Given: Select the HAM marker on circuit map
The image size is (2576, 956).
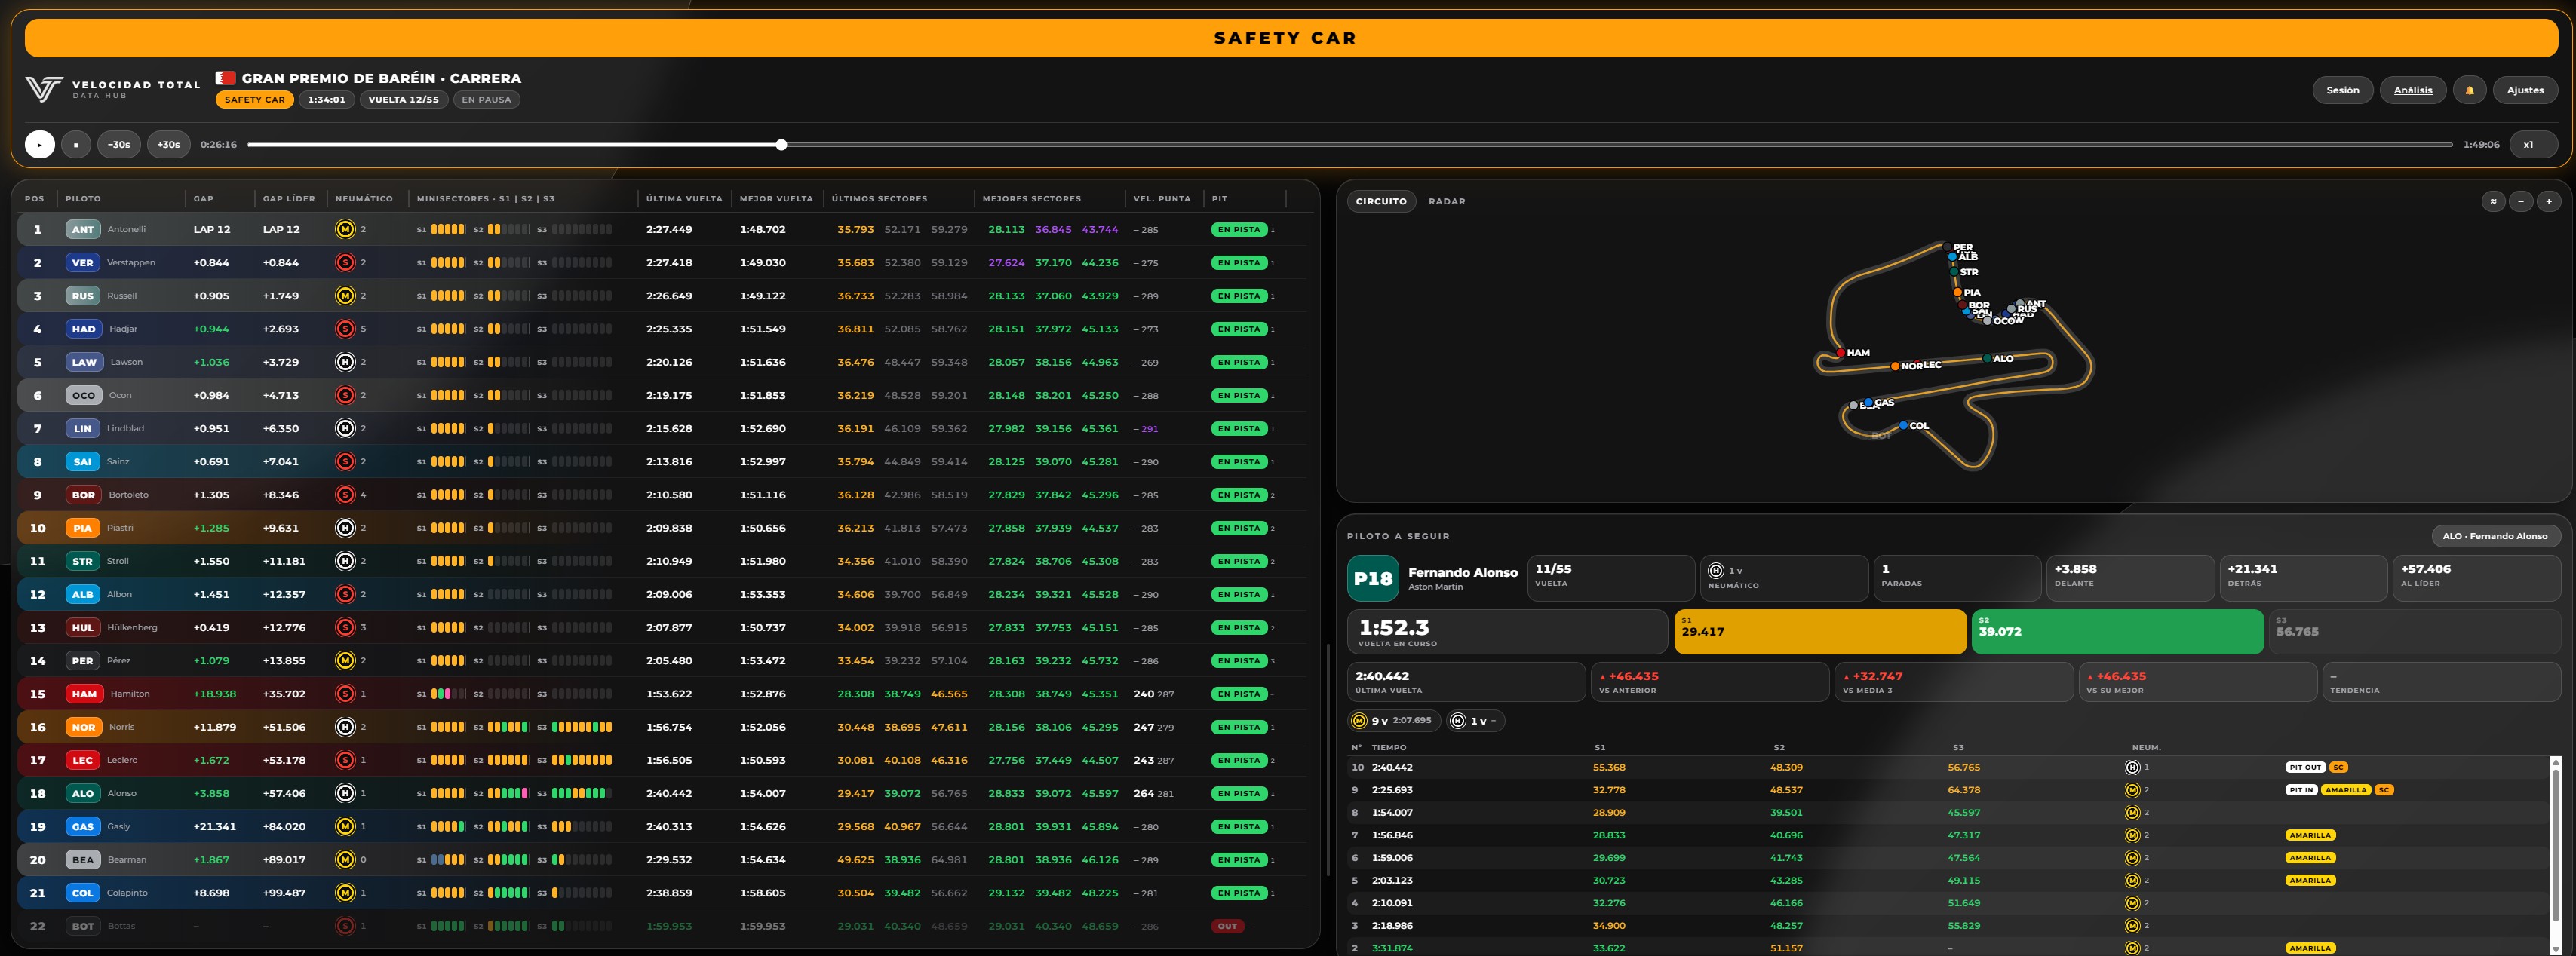Looking at the screenshot, I should 1840,352.
